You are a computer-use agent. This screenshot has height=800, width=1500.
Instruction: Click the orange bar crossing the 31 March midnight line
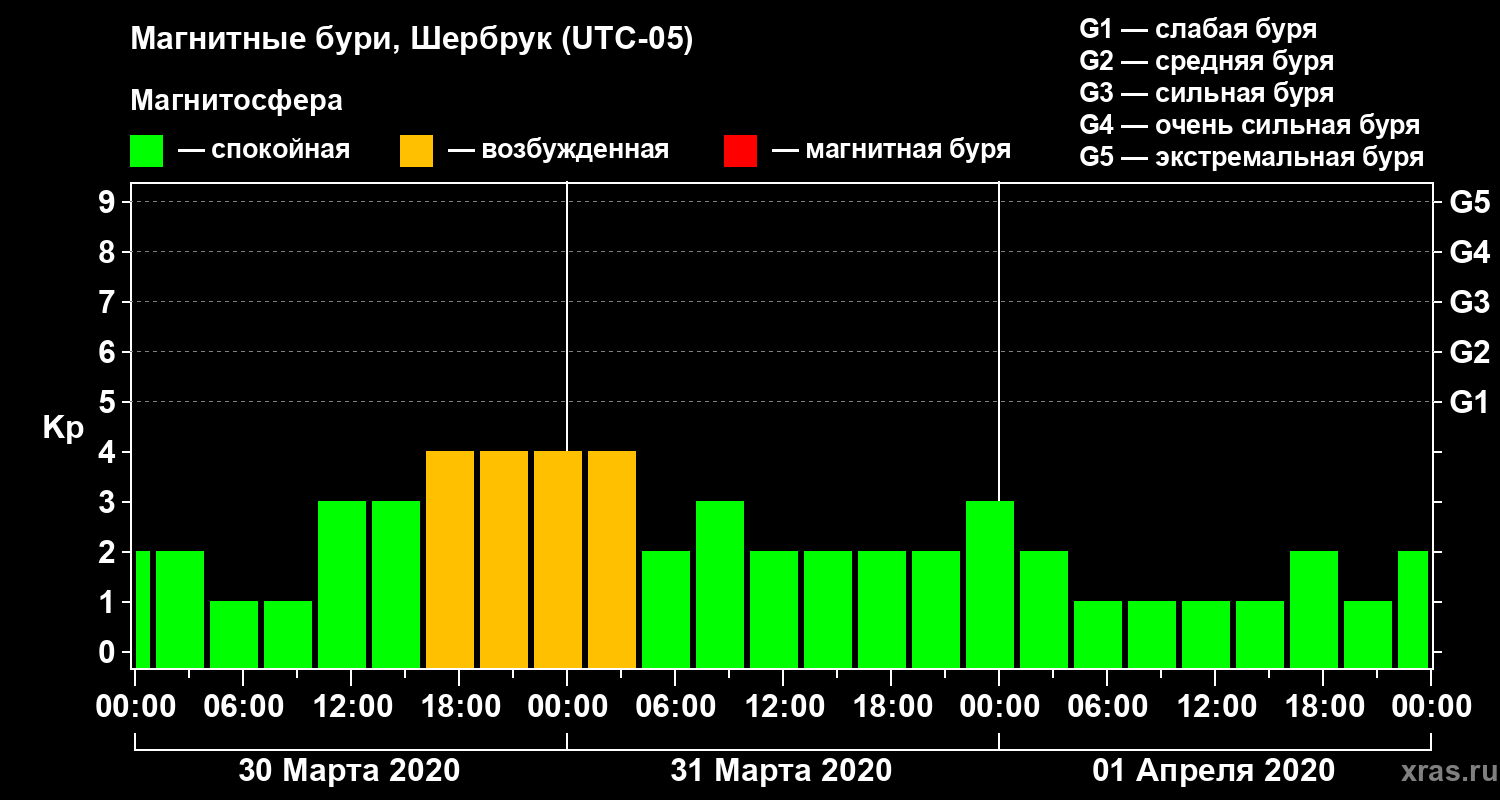point(558,559)
